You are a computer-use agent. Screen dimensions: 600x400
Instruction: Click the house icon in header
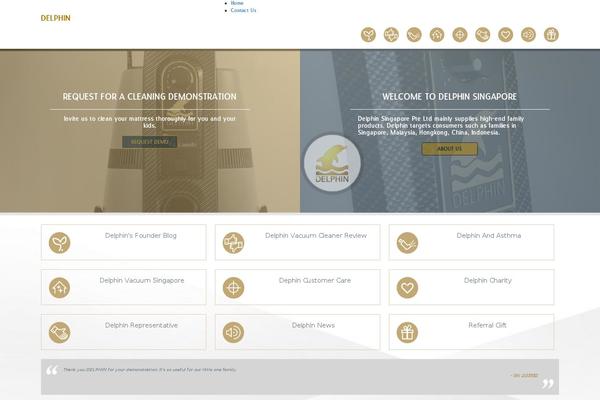(437, 35)
